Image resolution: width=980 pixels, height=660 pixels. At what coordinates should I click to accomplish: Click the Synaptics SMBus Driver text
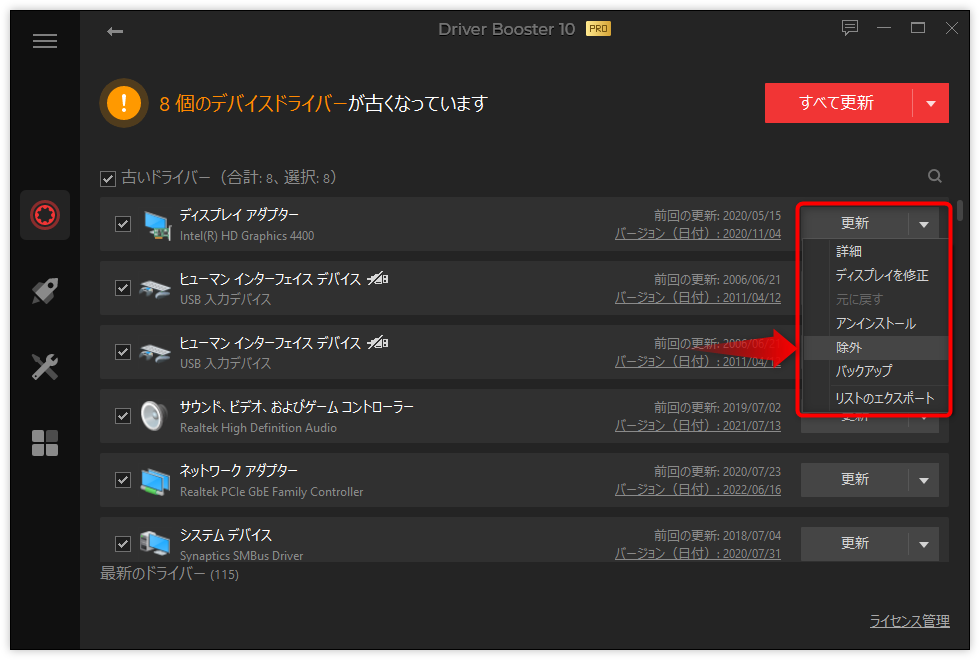click(241, 556)
